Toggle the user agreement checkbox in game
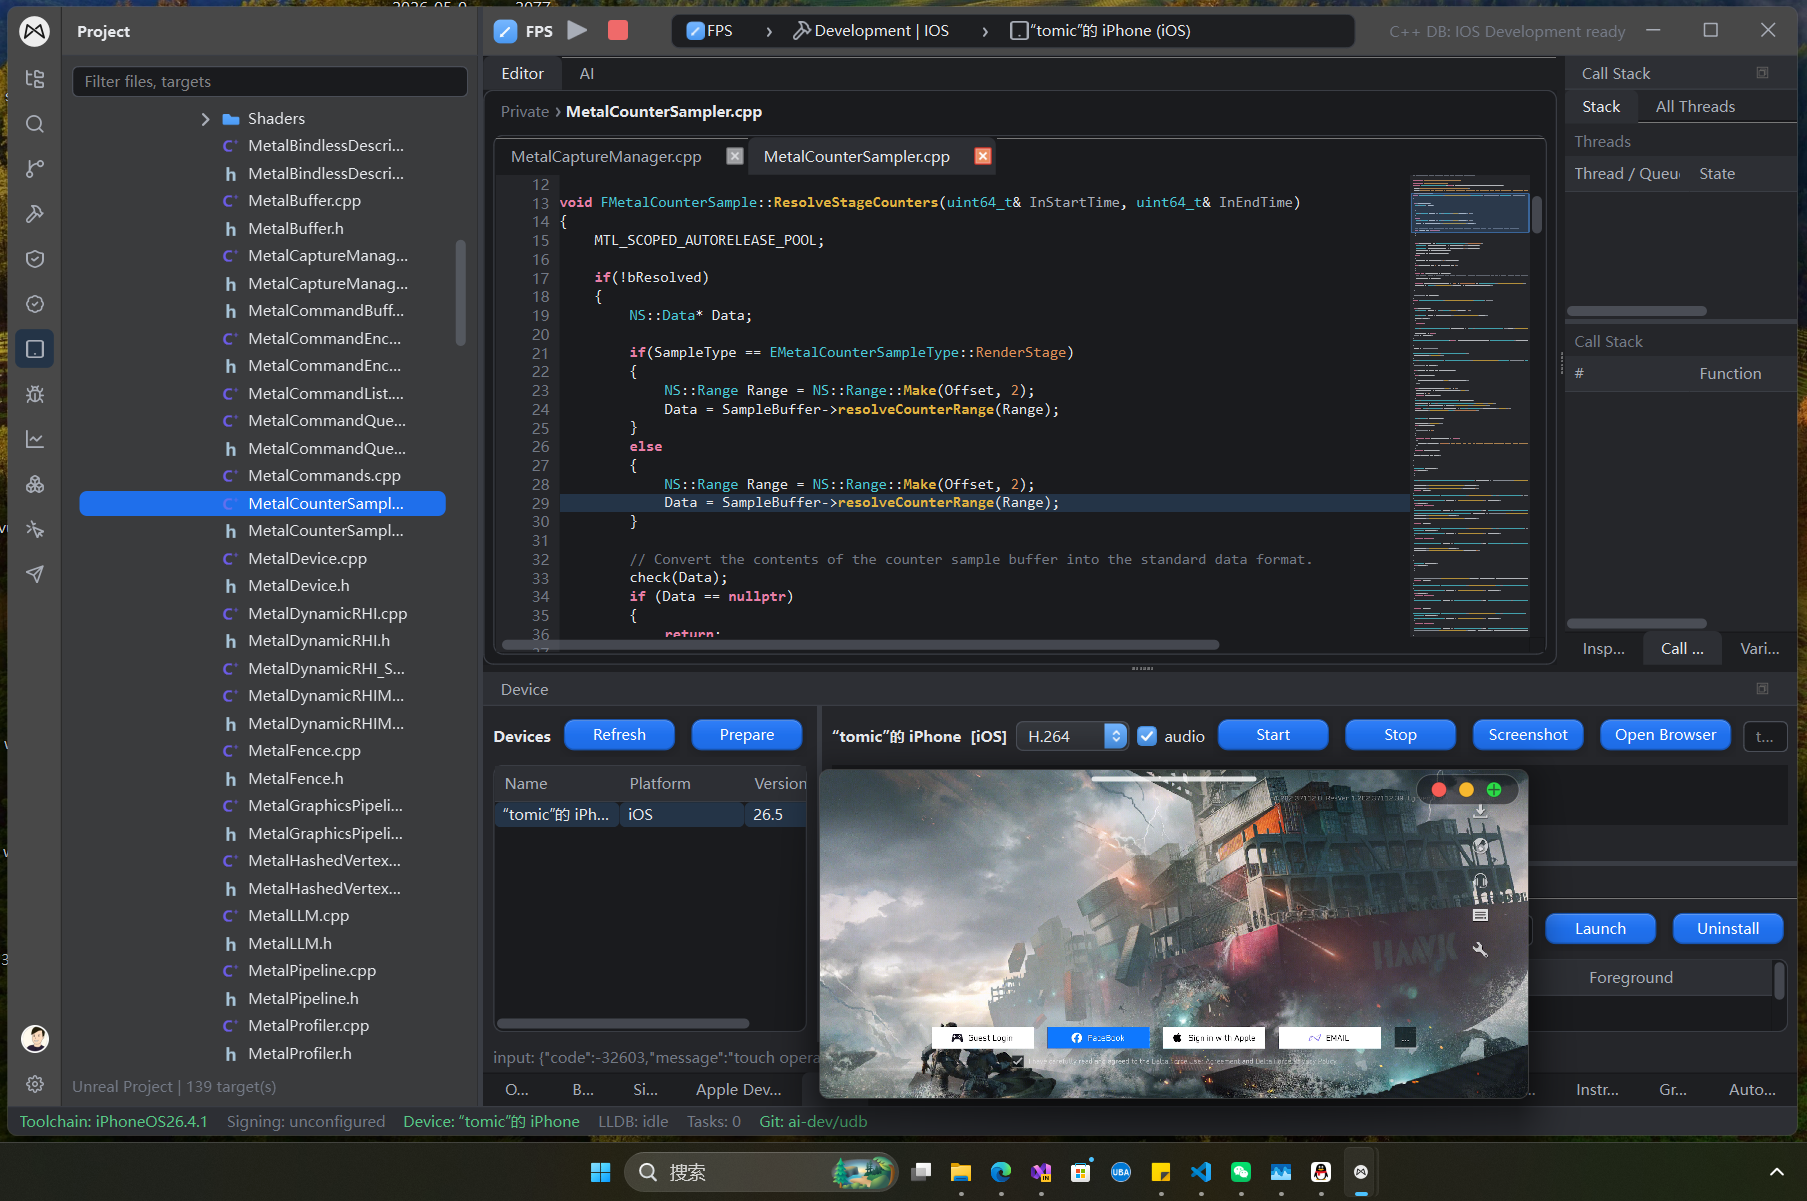Image resolution: width=1807 pixels, height=1201 pixels. point(1018,1061)
